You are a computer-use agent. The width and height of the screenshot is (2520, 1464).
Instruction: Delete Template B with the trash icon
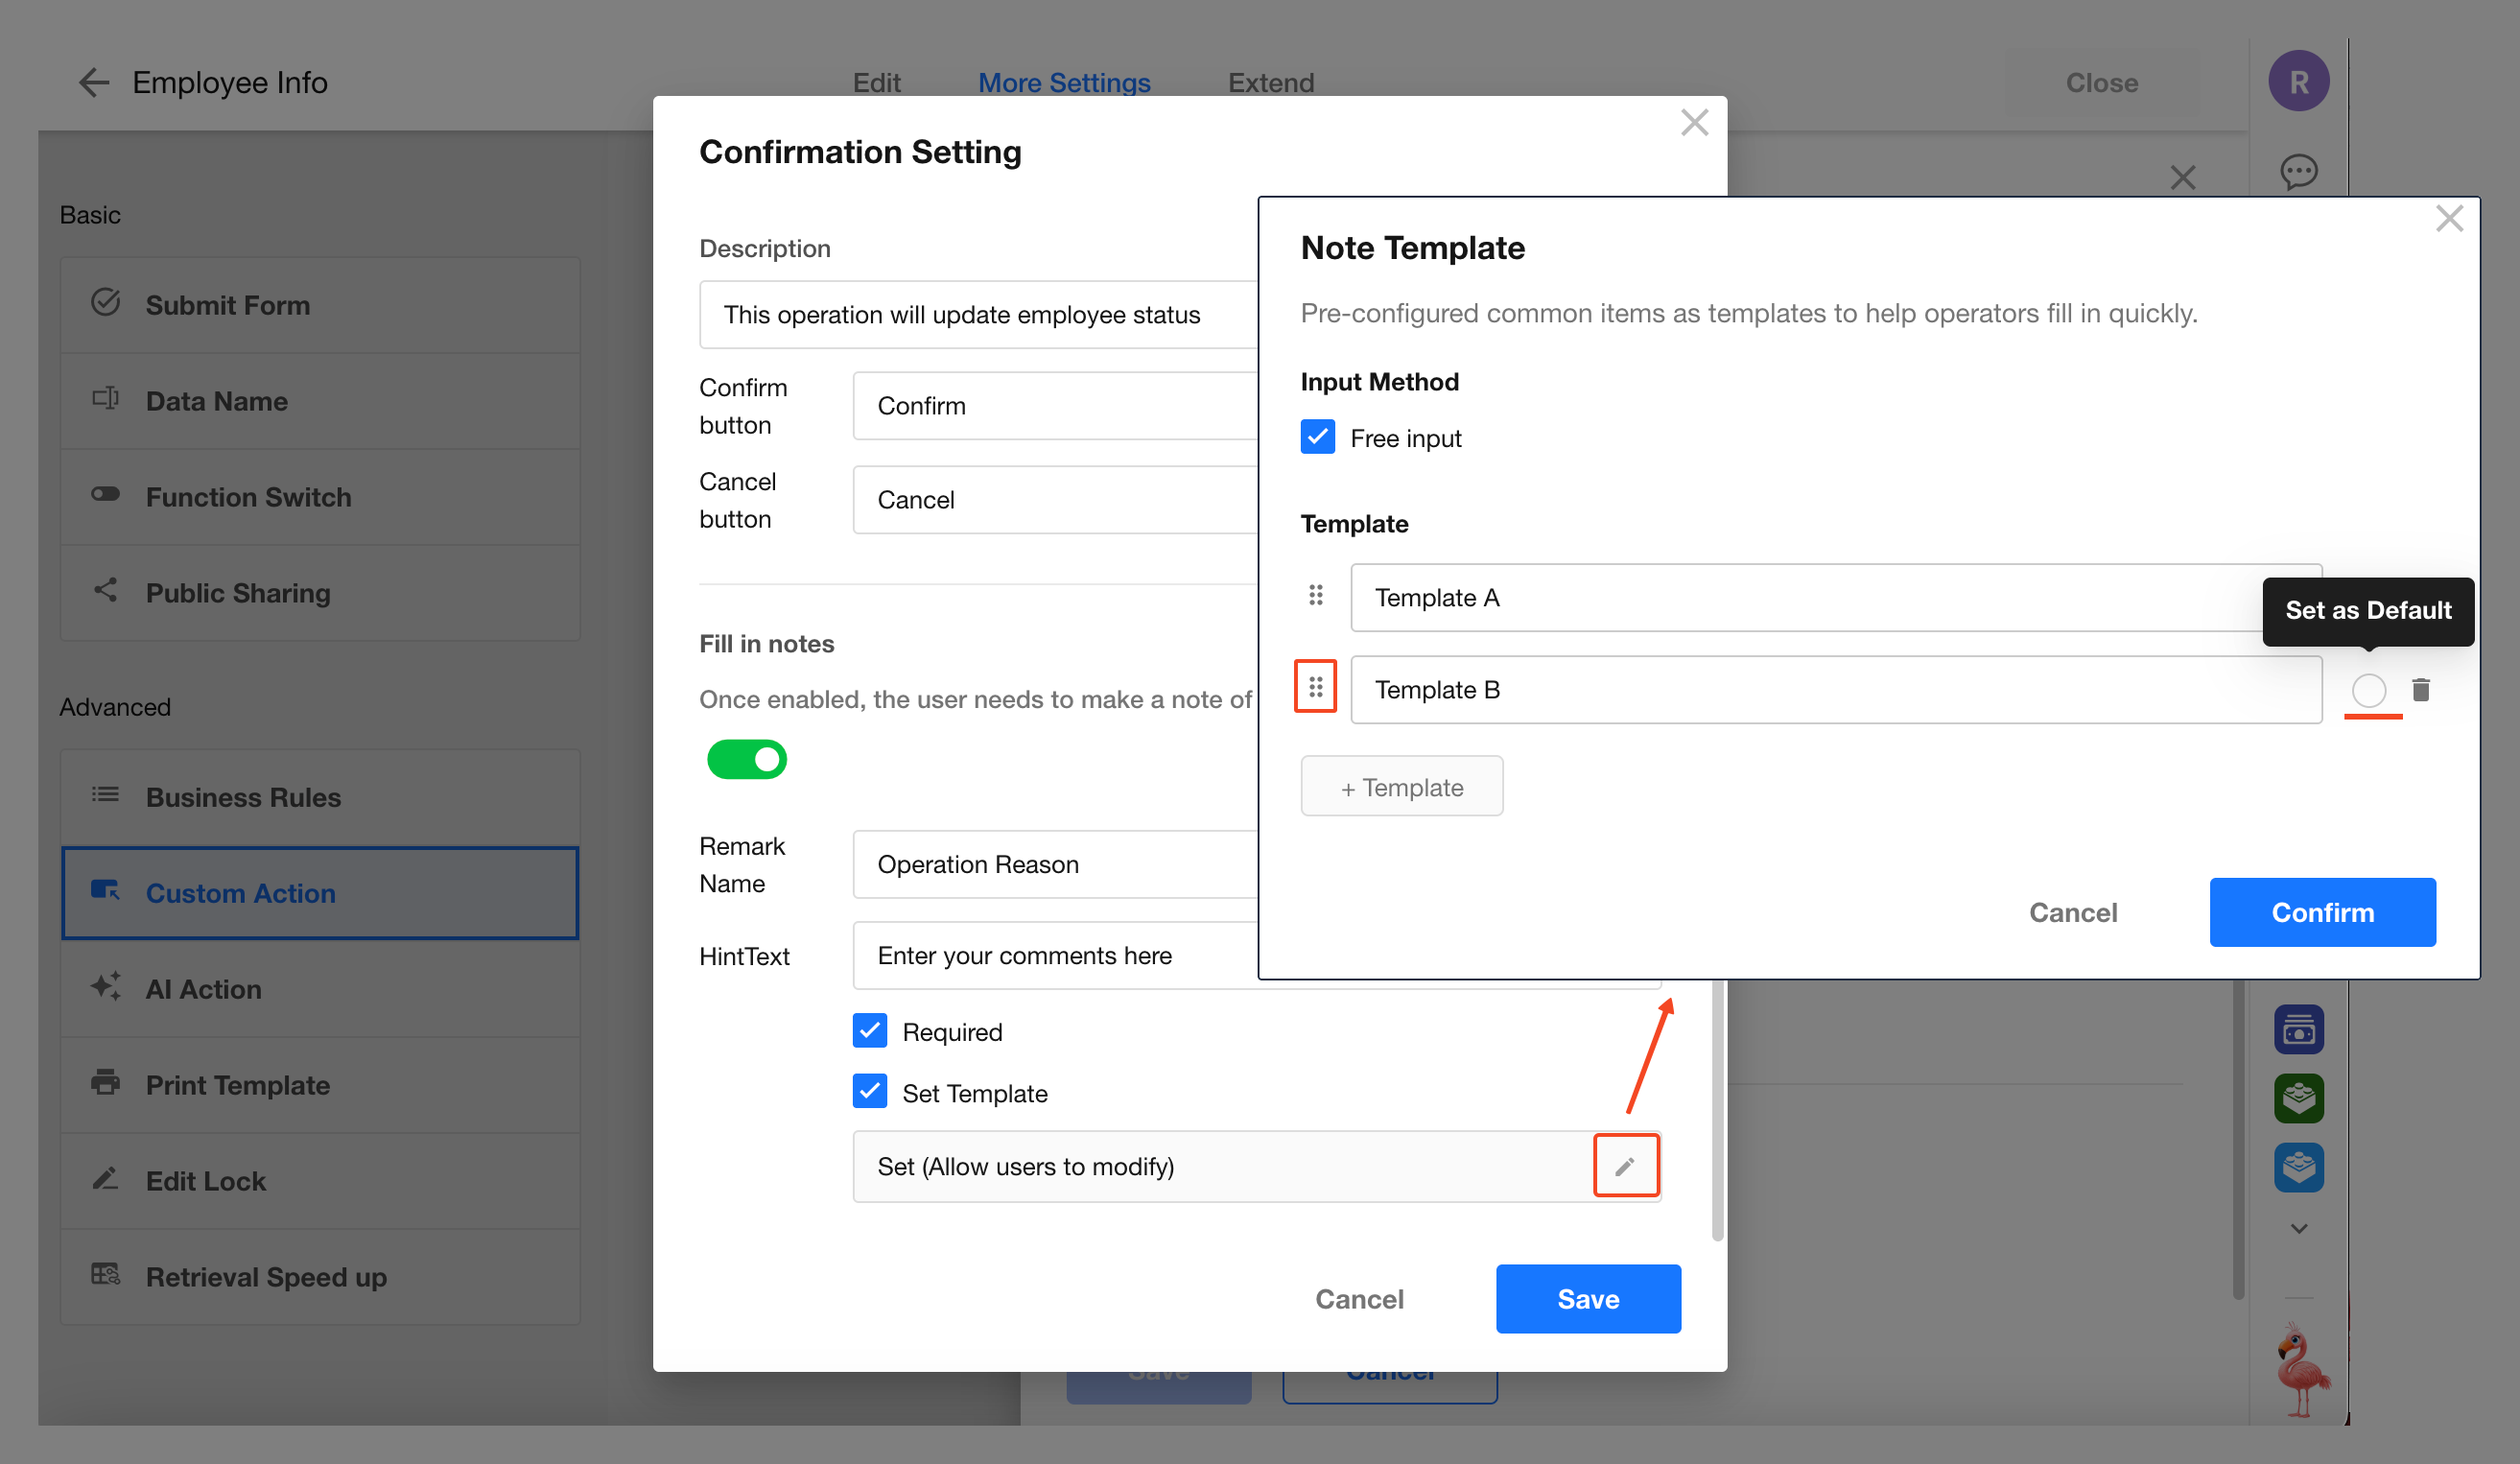[x=2420, y=690]
